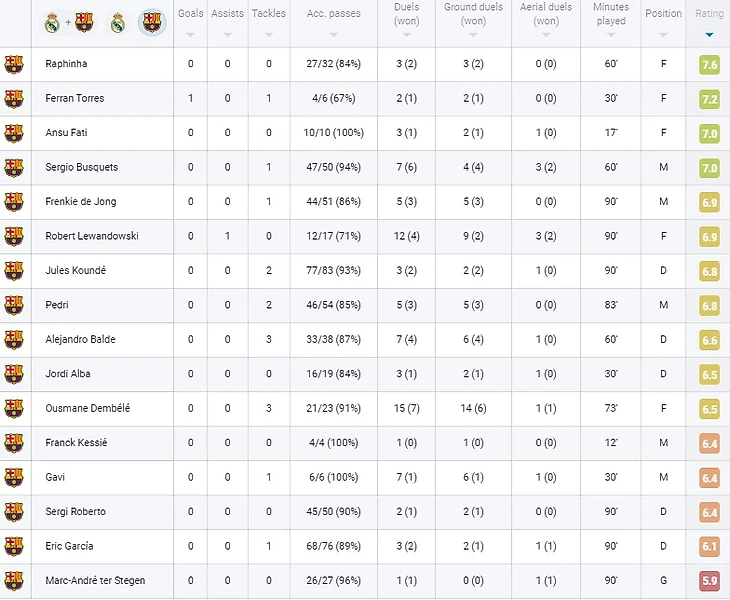Image resolution: width=730 pixels, height=600 pixels.
Task: Click the Tackles column sort arrow
Action: click(268, 34)
